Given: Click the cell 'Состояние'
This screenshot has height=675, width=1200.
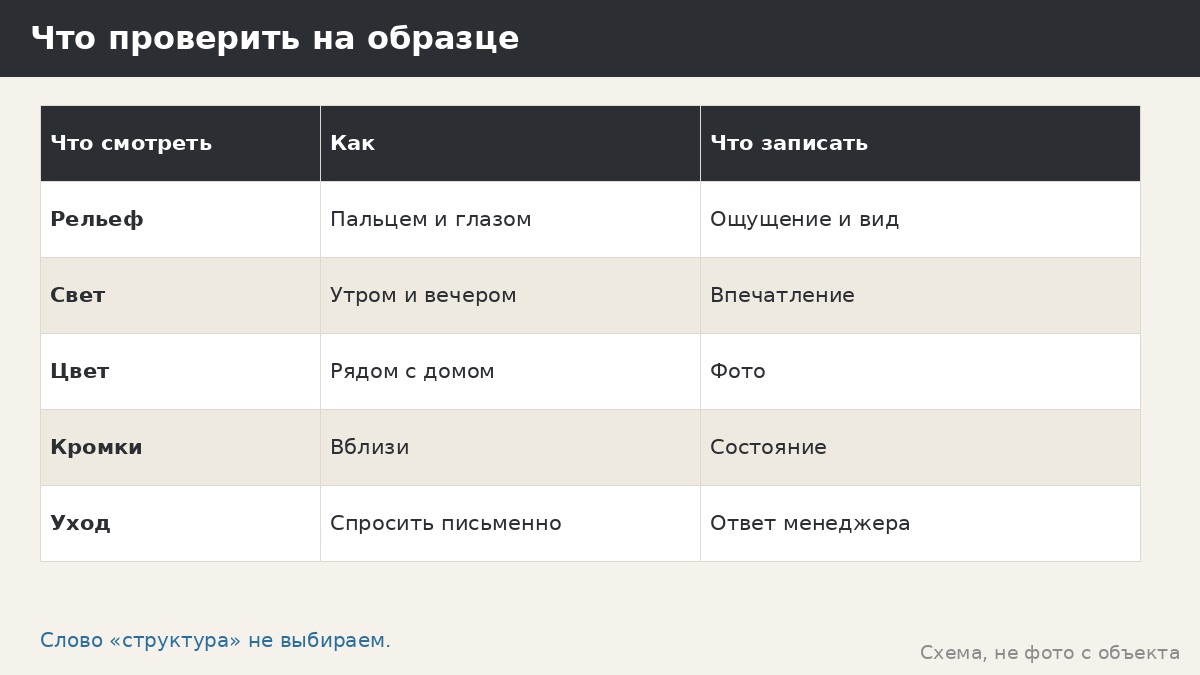Looking at the screenshot, I should 920,447.
